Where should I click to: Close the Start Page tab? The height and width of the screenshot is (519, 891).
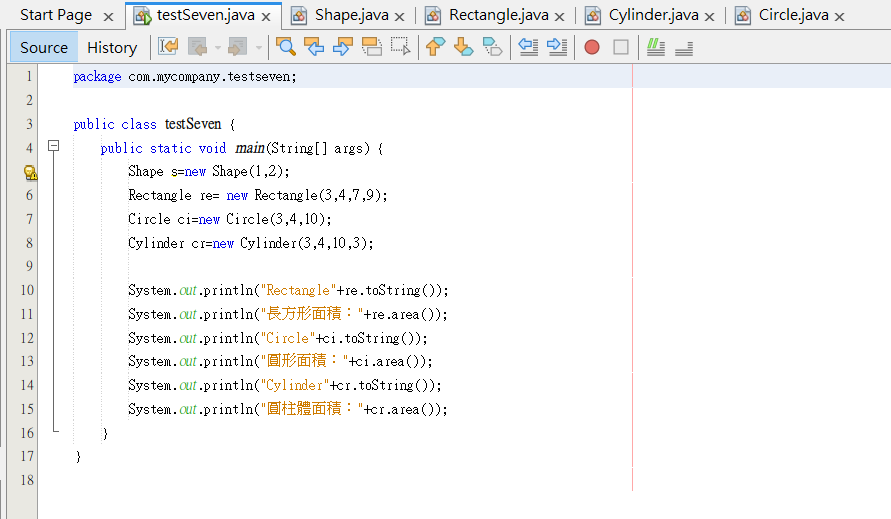[108, 17]
